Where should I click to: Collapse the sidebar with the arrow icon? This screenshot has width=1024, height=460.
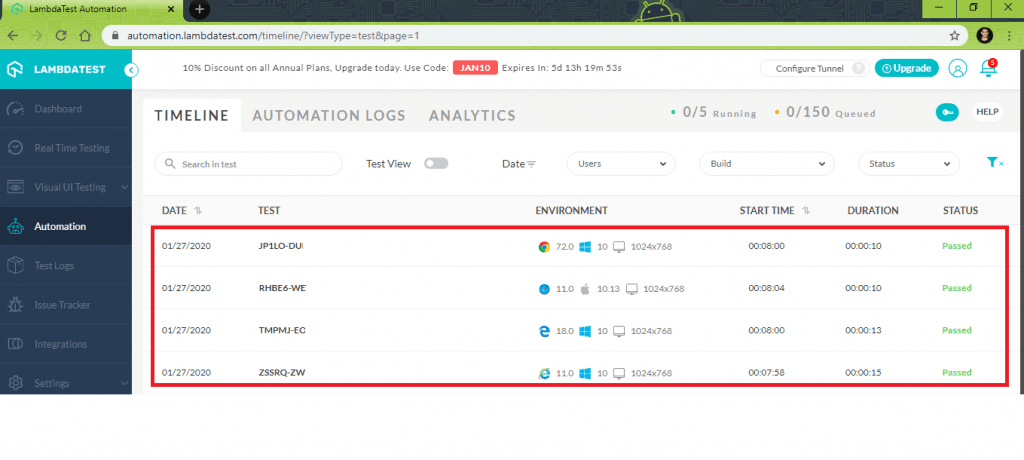[x=132, y=69]
